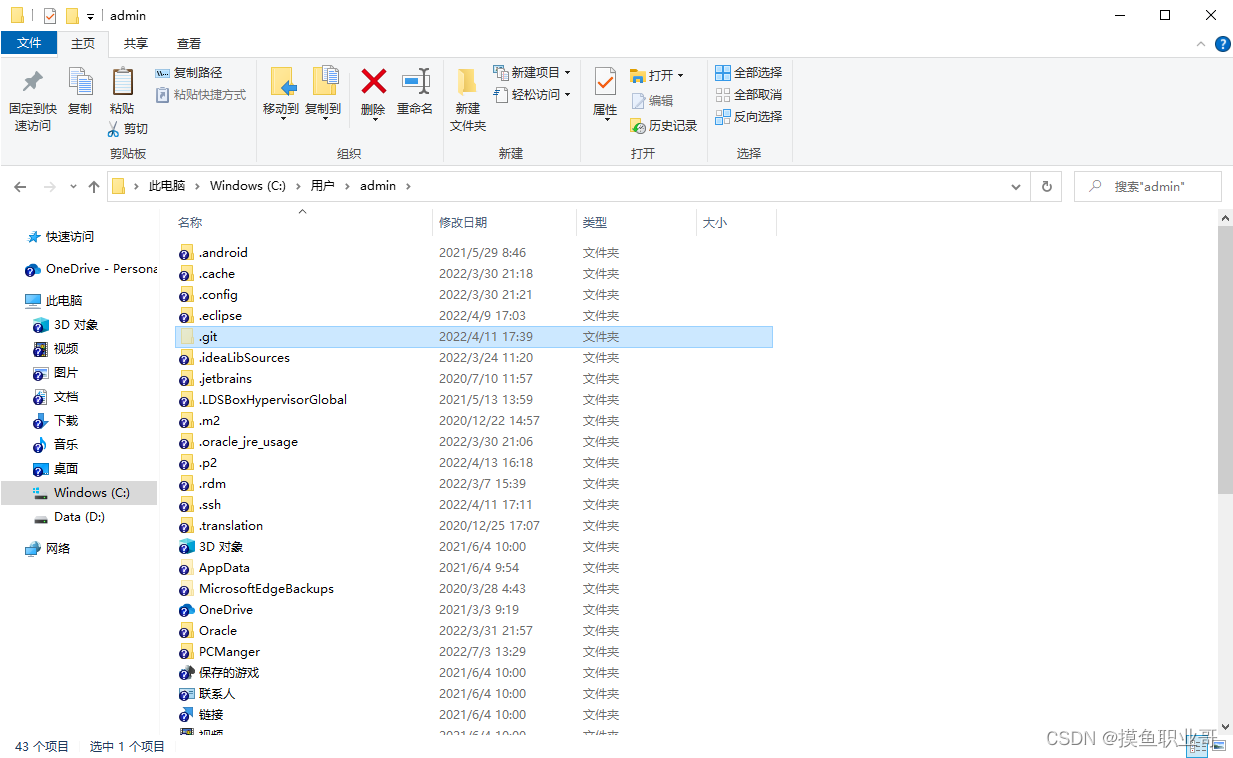Open quick access toolbar customize dropdown

[90, 17]
